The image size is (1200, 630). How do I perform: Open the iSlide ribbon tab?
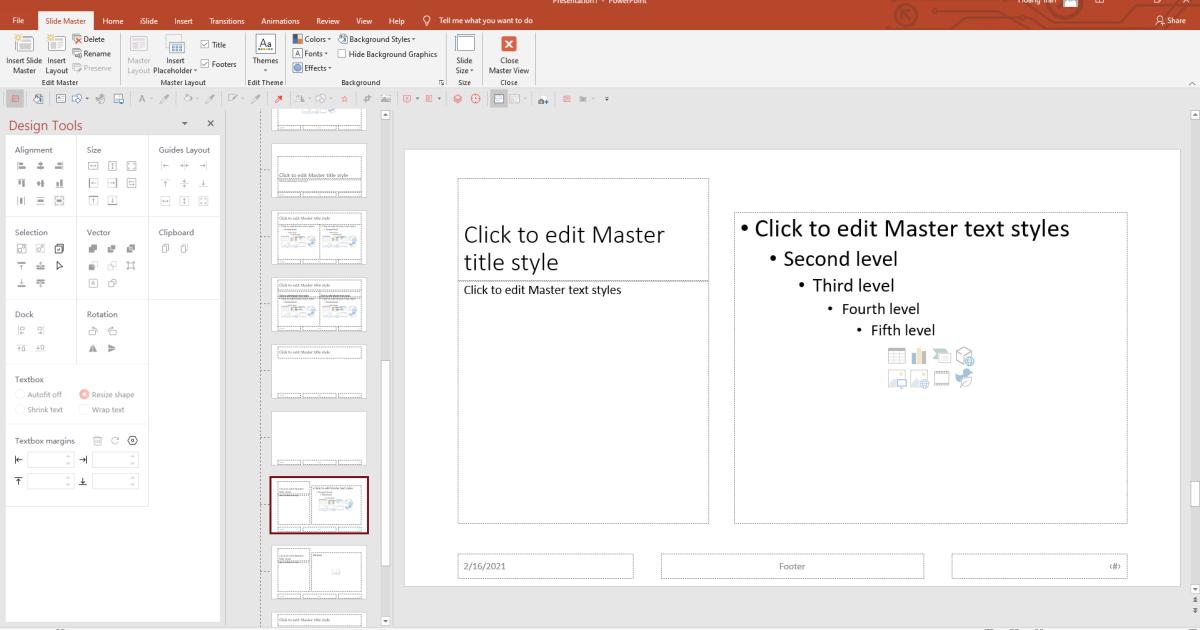(x=149, y=20)
